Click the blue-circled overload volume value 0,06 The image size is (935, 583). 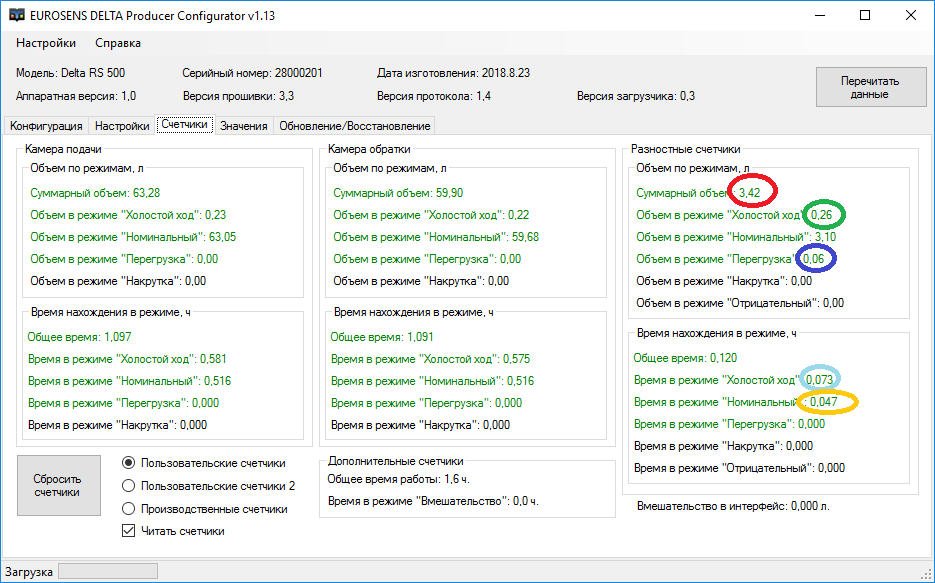814,259
